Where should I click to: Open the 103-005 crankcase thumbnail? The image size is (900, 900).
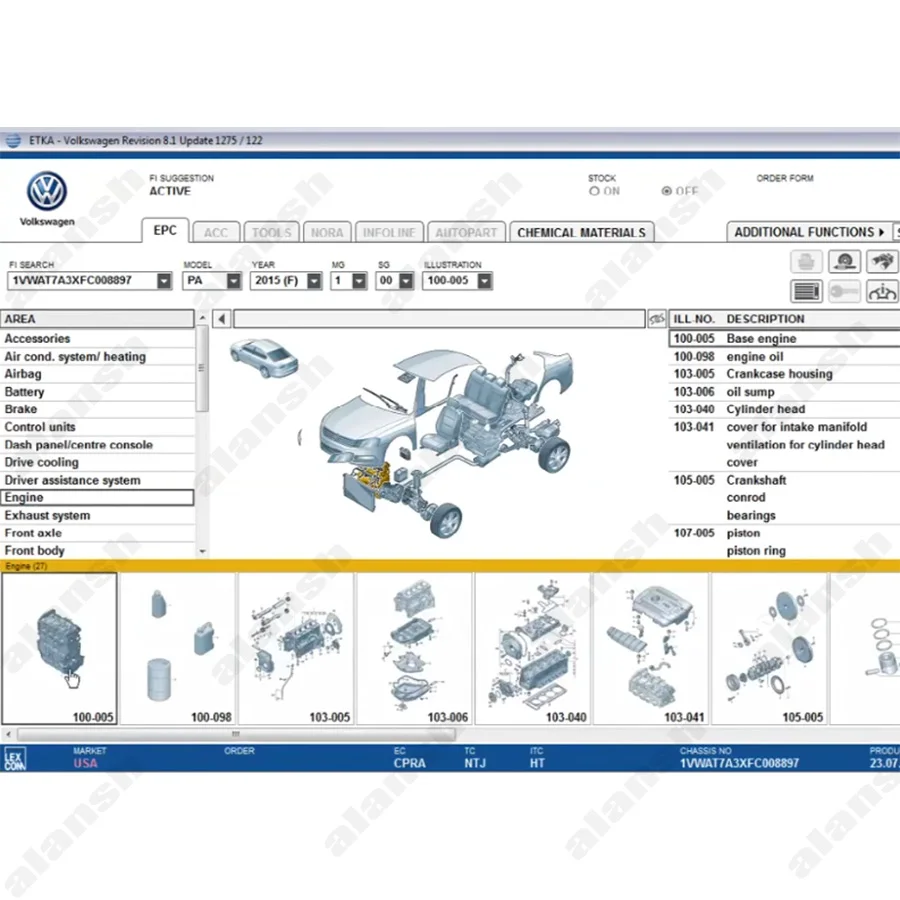click(296, 649)
